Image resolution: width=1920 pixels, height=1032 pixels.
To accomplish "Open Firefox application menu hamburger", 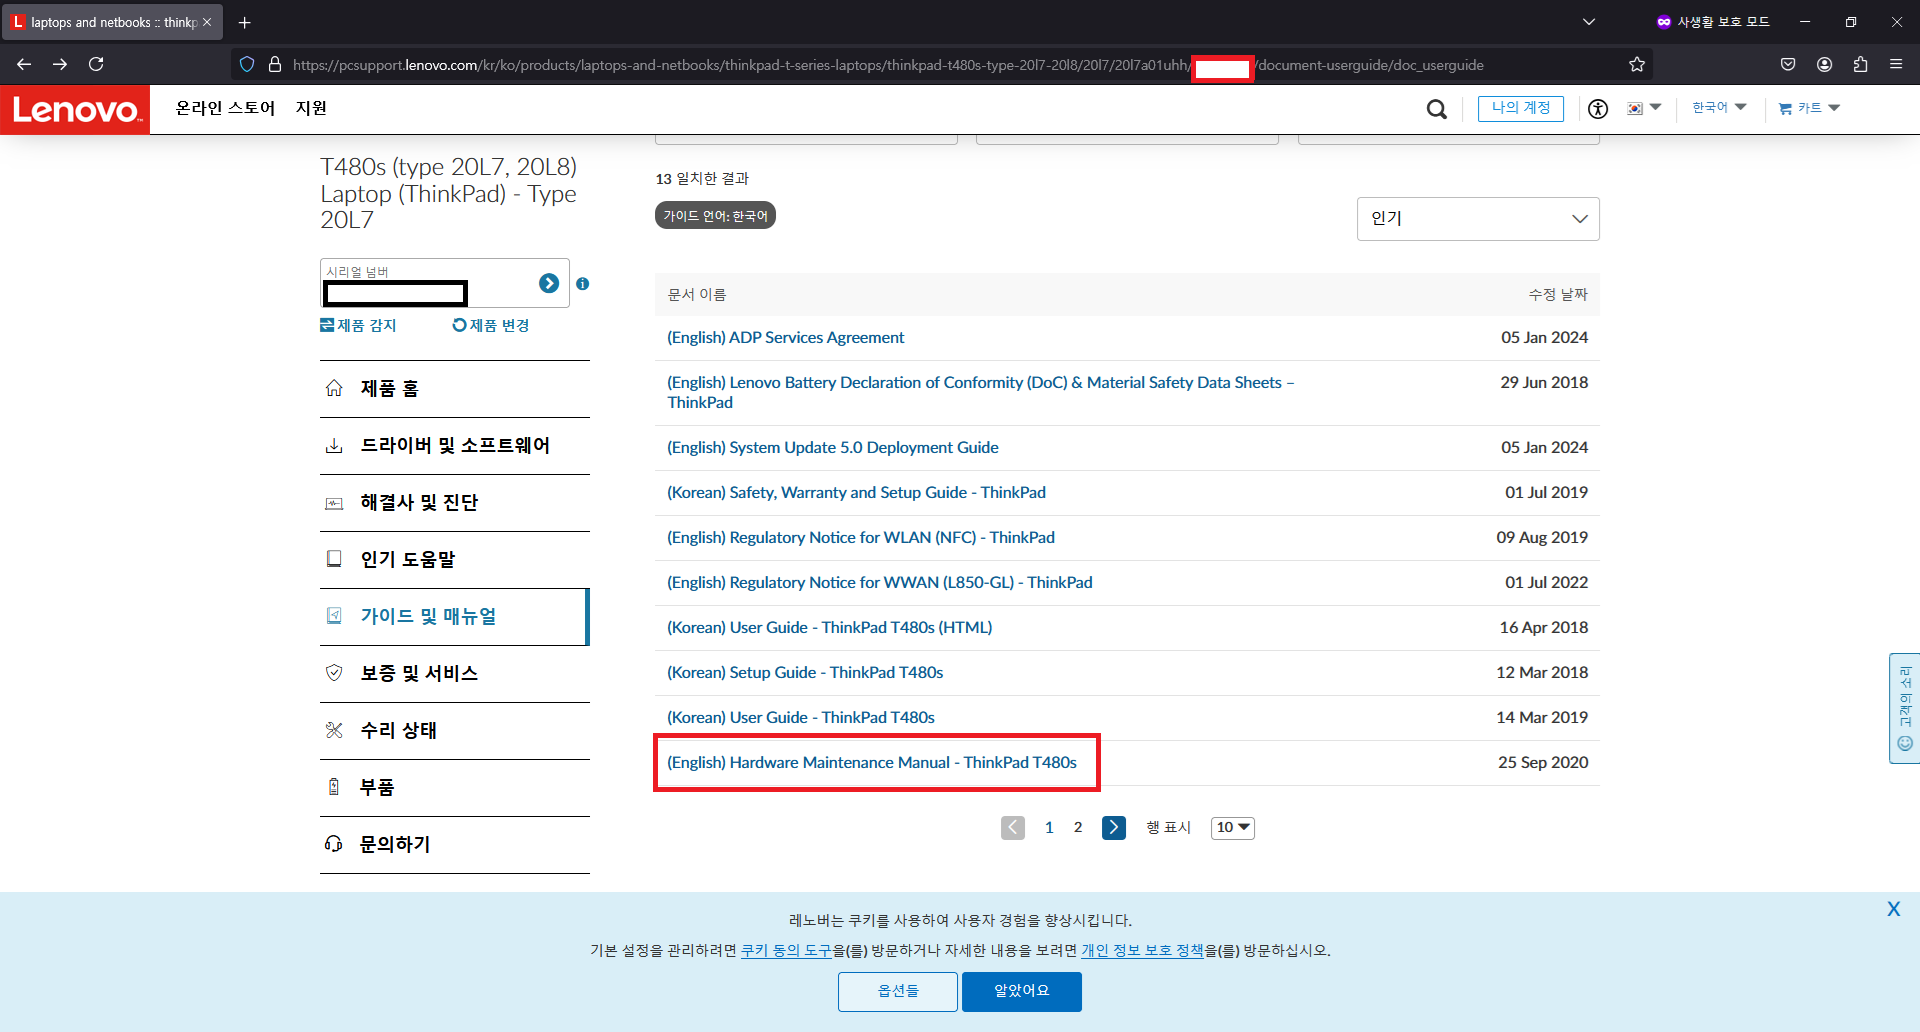I will coord(1896,64).
